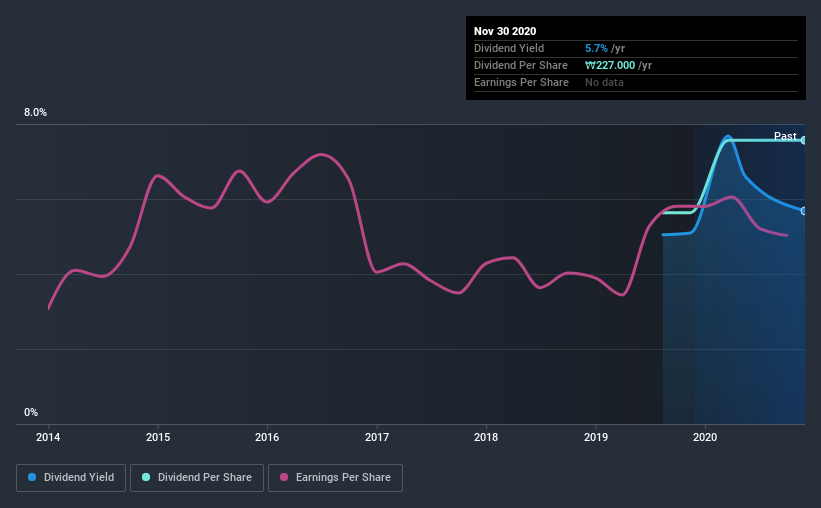The width and height of the screenshot is (821, 508).
Task: Toggle the Dividend Yield legend button
Action: [71, 478]
